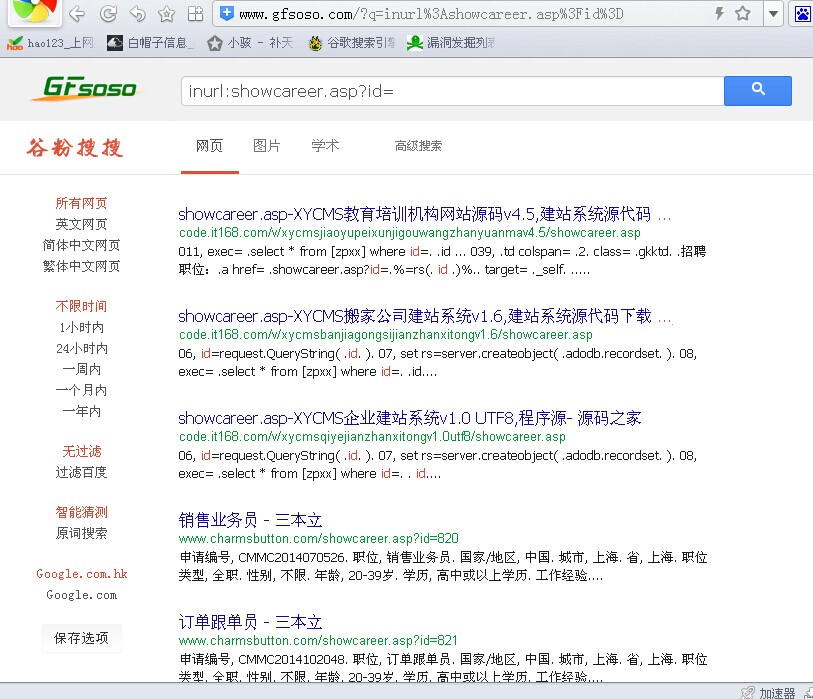
Task: Open the xycmsjiaoyupeixun green URL
Action: coord(410,233)
